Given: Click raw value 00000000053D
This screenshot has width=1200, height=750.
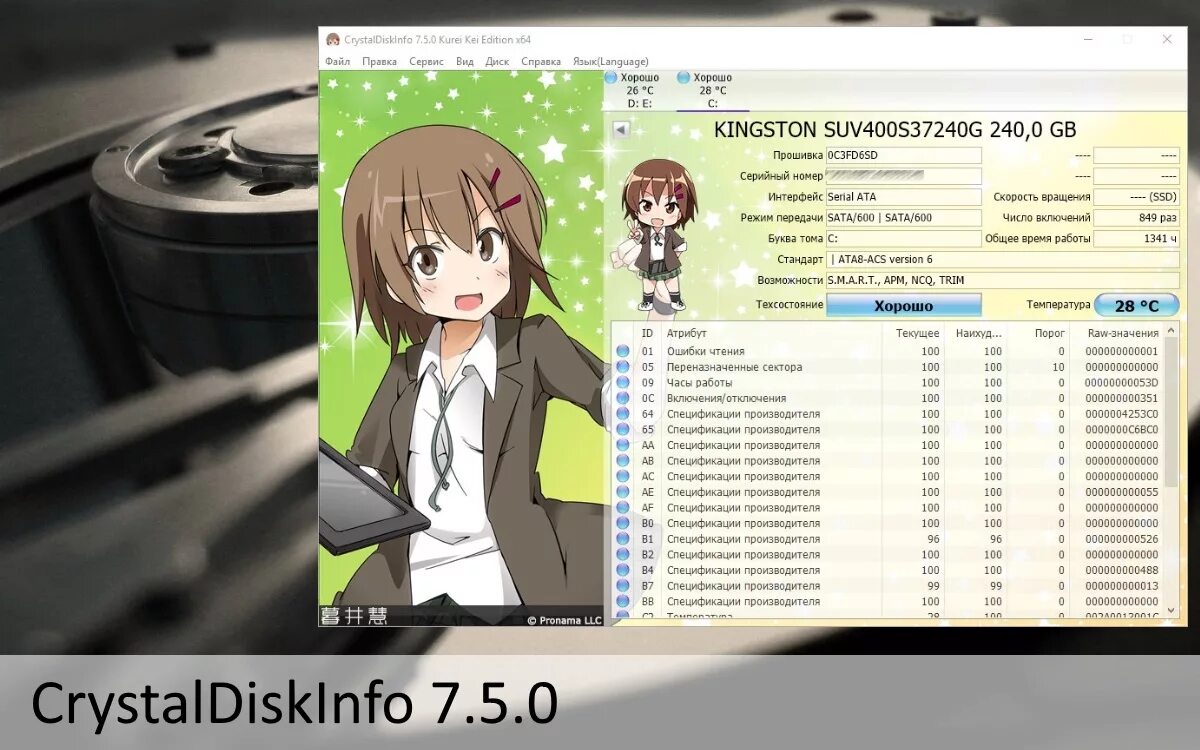Looking at the screenshot, I should 1121,382.
